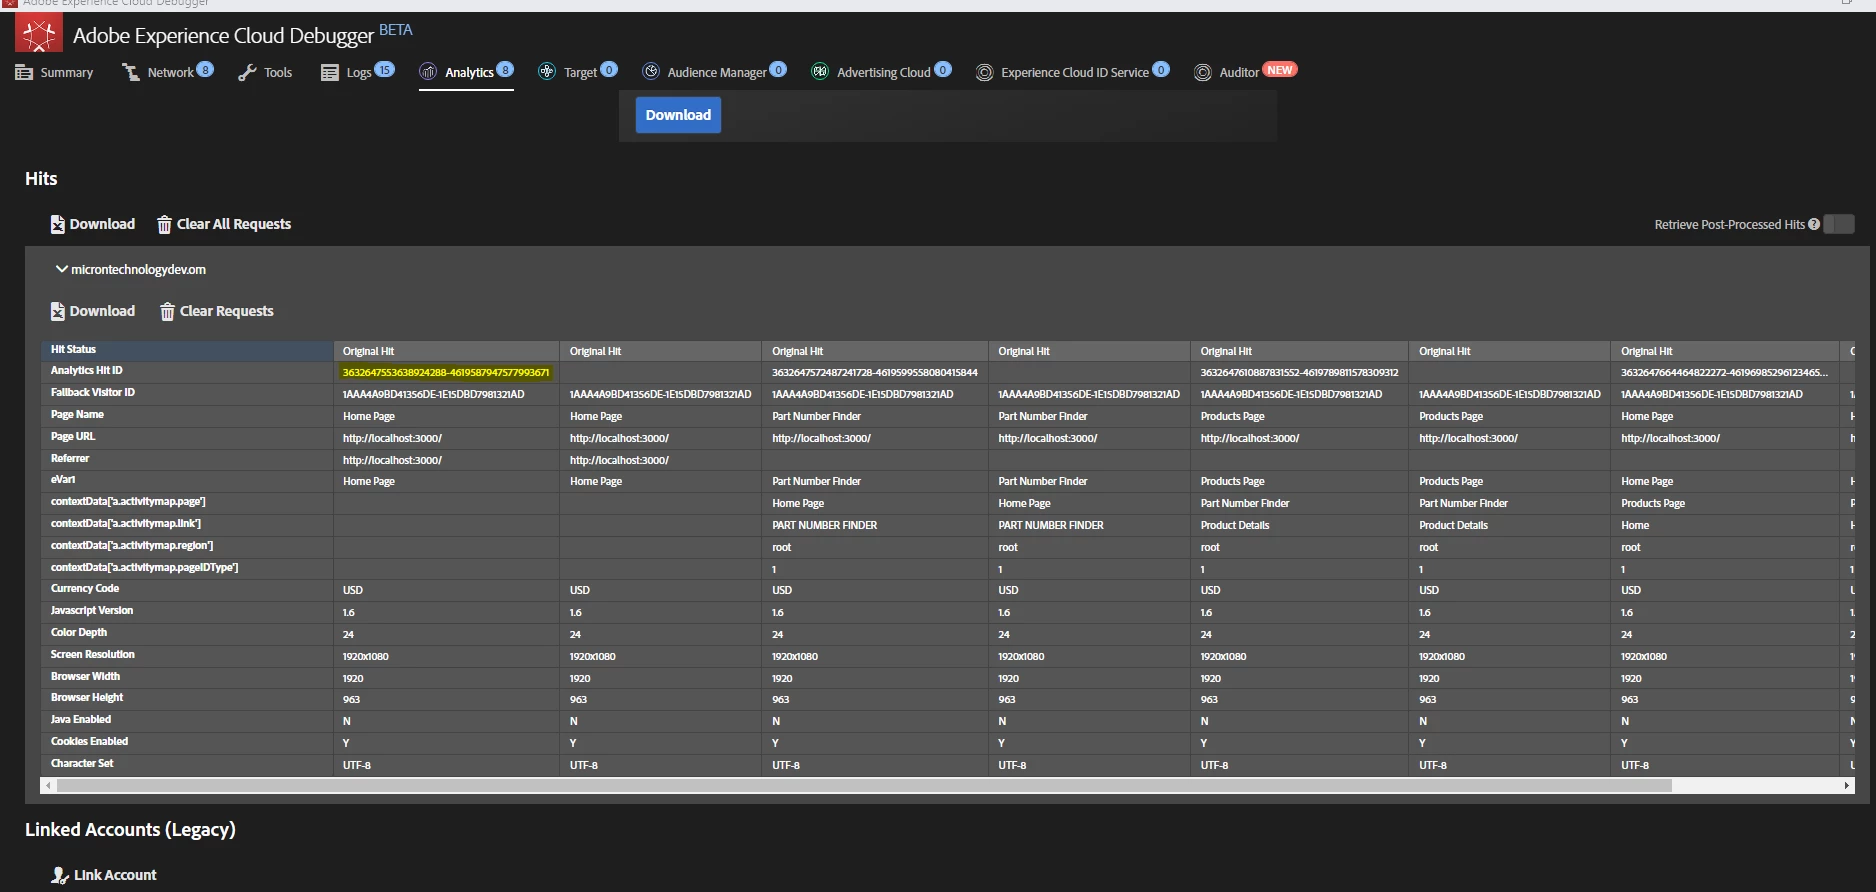This screenshot has height=892, width=1876.
Task: Open the Summary tab
Action: click(x=55, y=72)
